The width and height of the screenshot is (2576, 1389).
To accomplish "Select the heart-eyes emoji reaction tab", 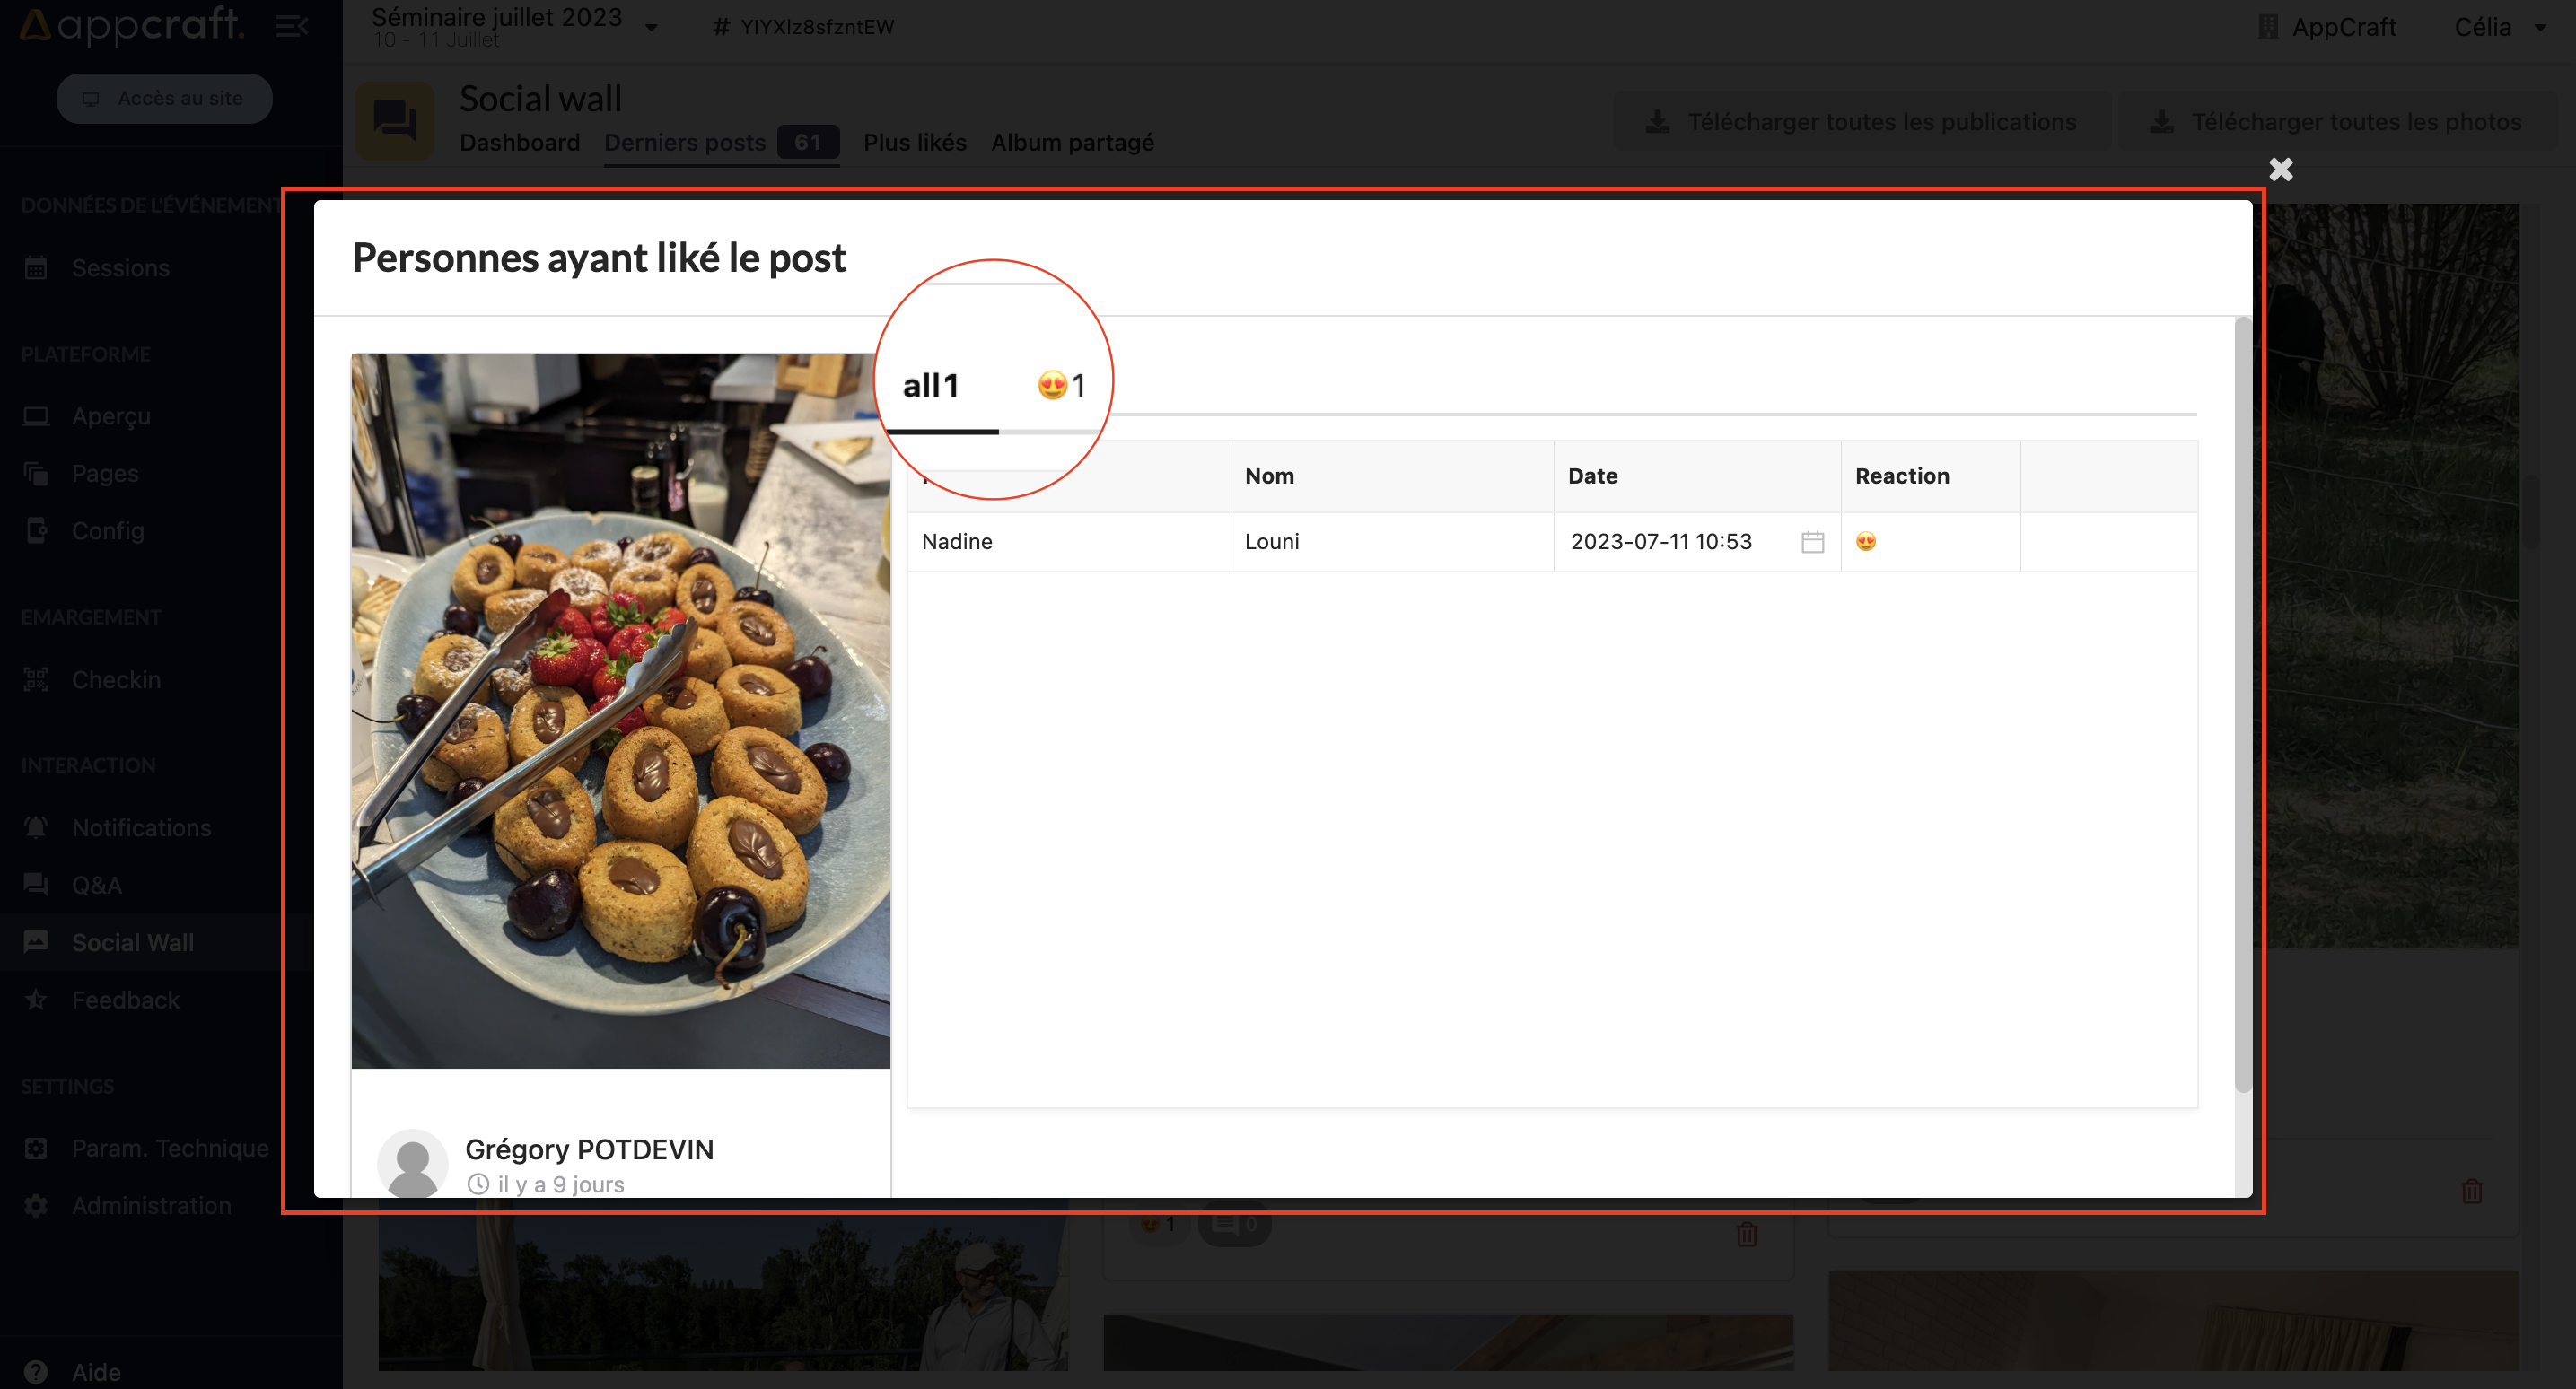I will click(1060, 385).
